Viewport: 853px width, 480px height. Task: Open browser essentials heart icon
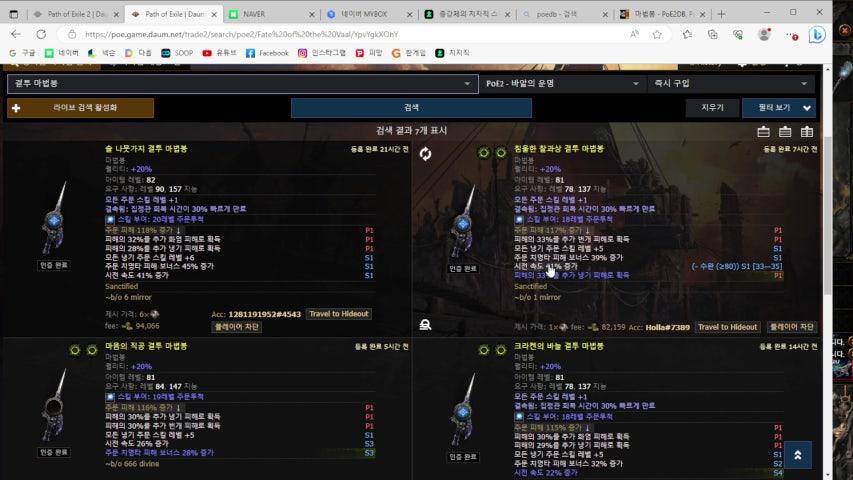738,34
